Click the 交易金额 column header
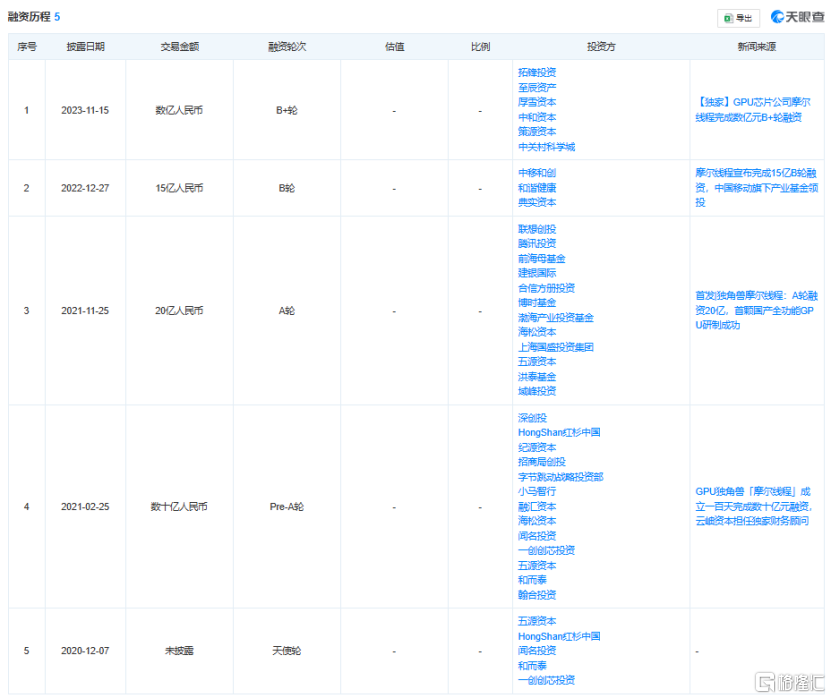 point(180,47)
